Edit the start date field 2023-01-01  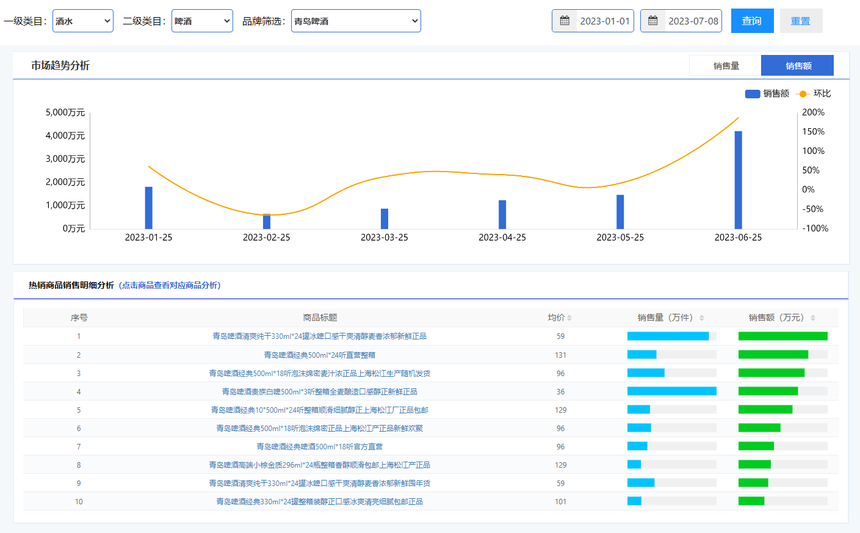pyautogui.click(x=605, y=21)
